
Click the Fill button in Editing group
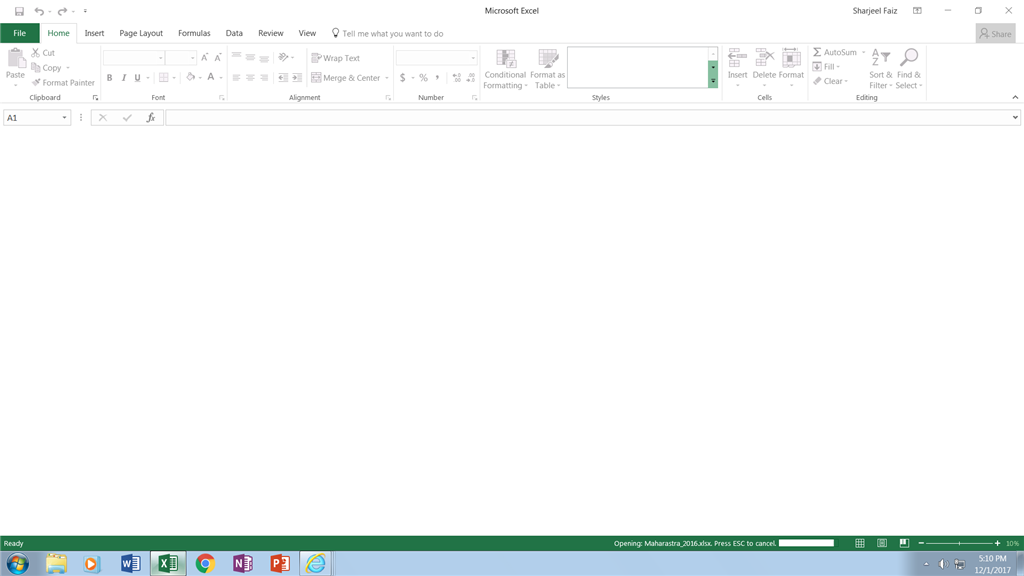point(825,67)
